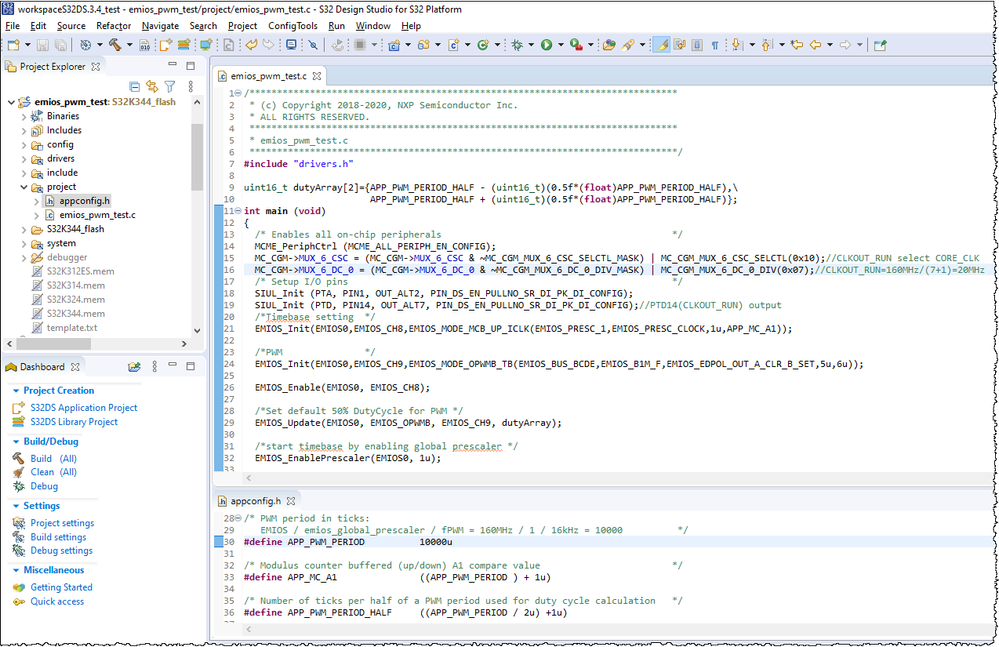Viewport: 999px width, 647px height.
Task: Click Previous Annotation up-arrow toolbar icon
Action: click(766, 45)
